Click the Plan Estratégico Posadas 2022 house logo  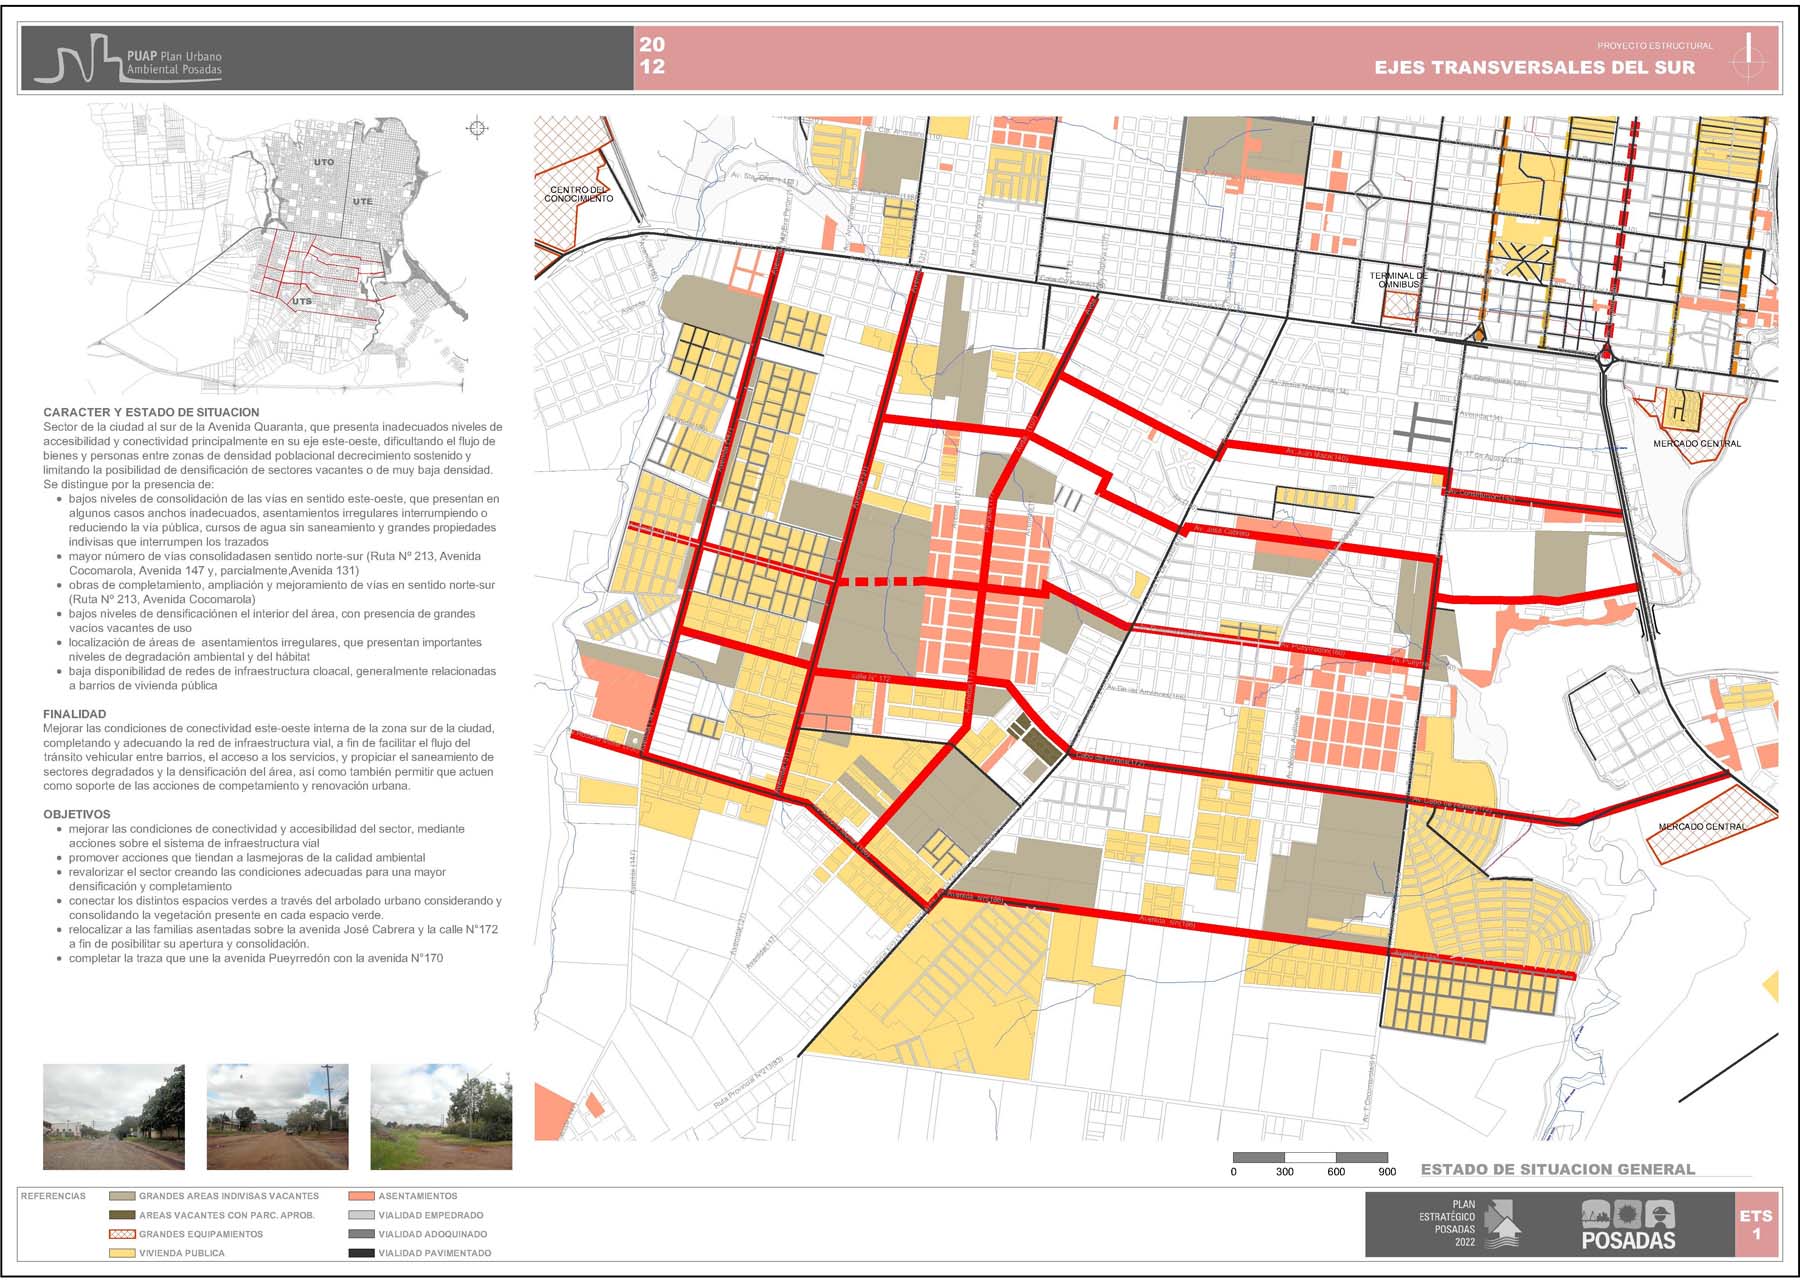coord(1503,1225)
